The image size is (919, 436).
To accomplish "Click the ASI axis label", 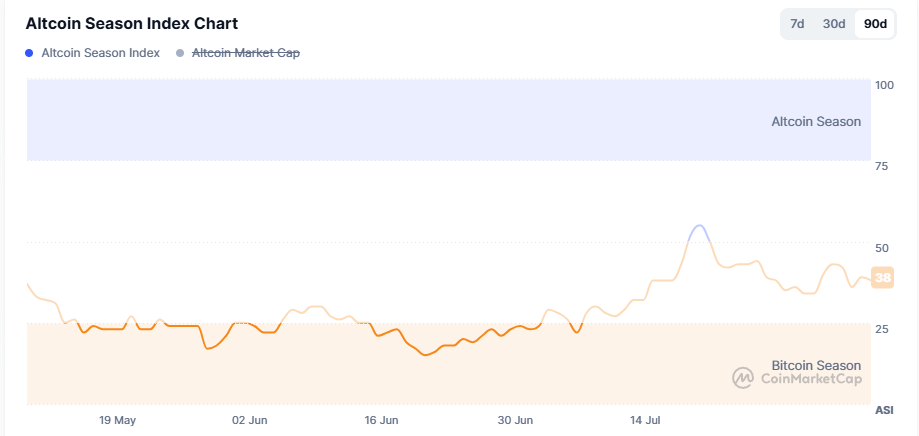I will coord(884,410).
